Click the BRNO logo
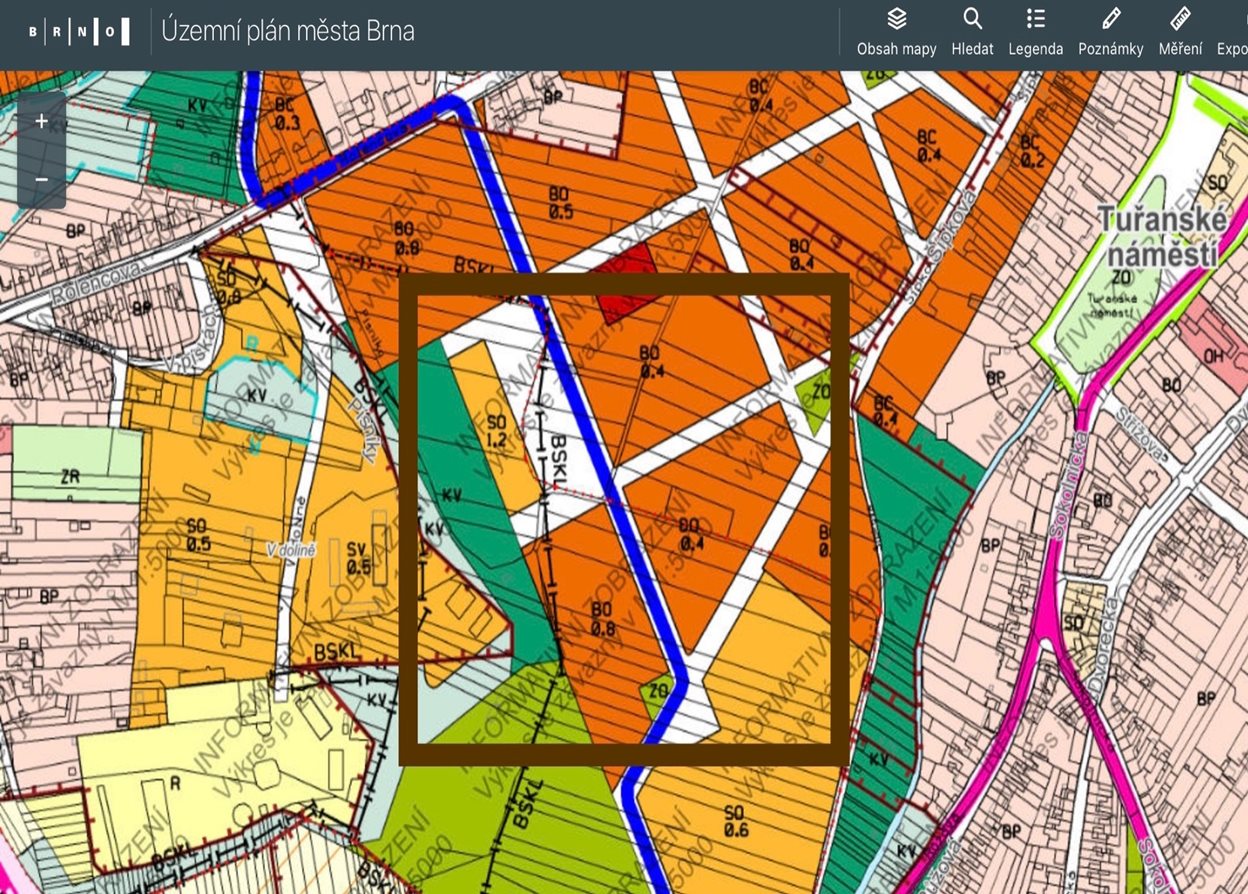The height and width of the screenshot is (894, 1248). click(79, 32)
